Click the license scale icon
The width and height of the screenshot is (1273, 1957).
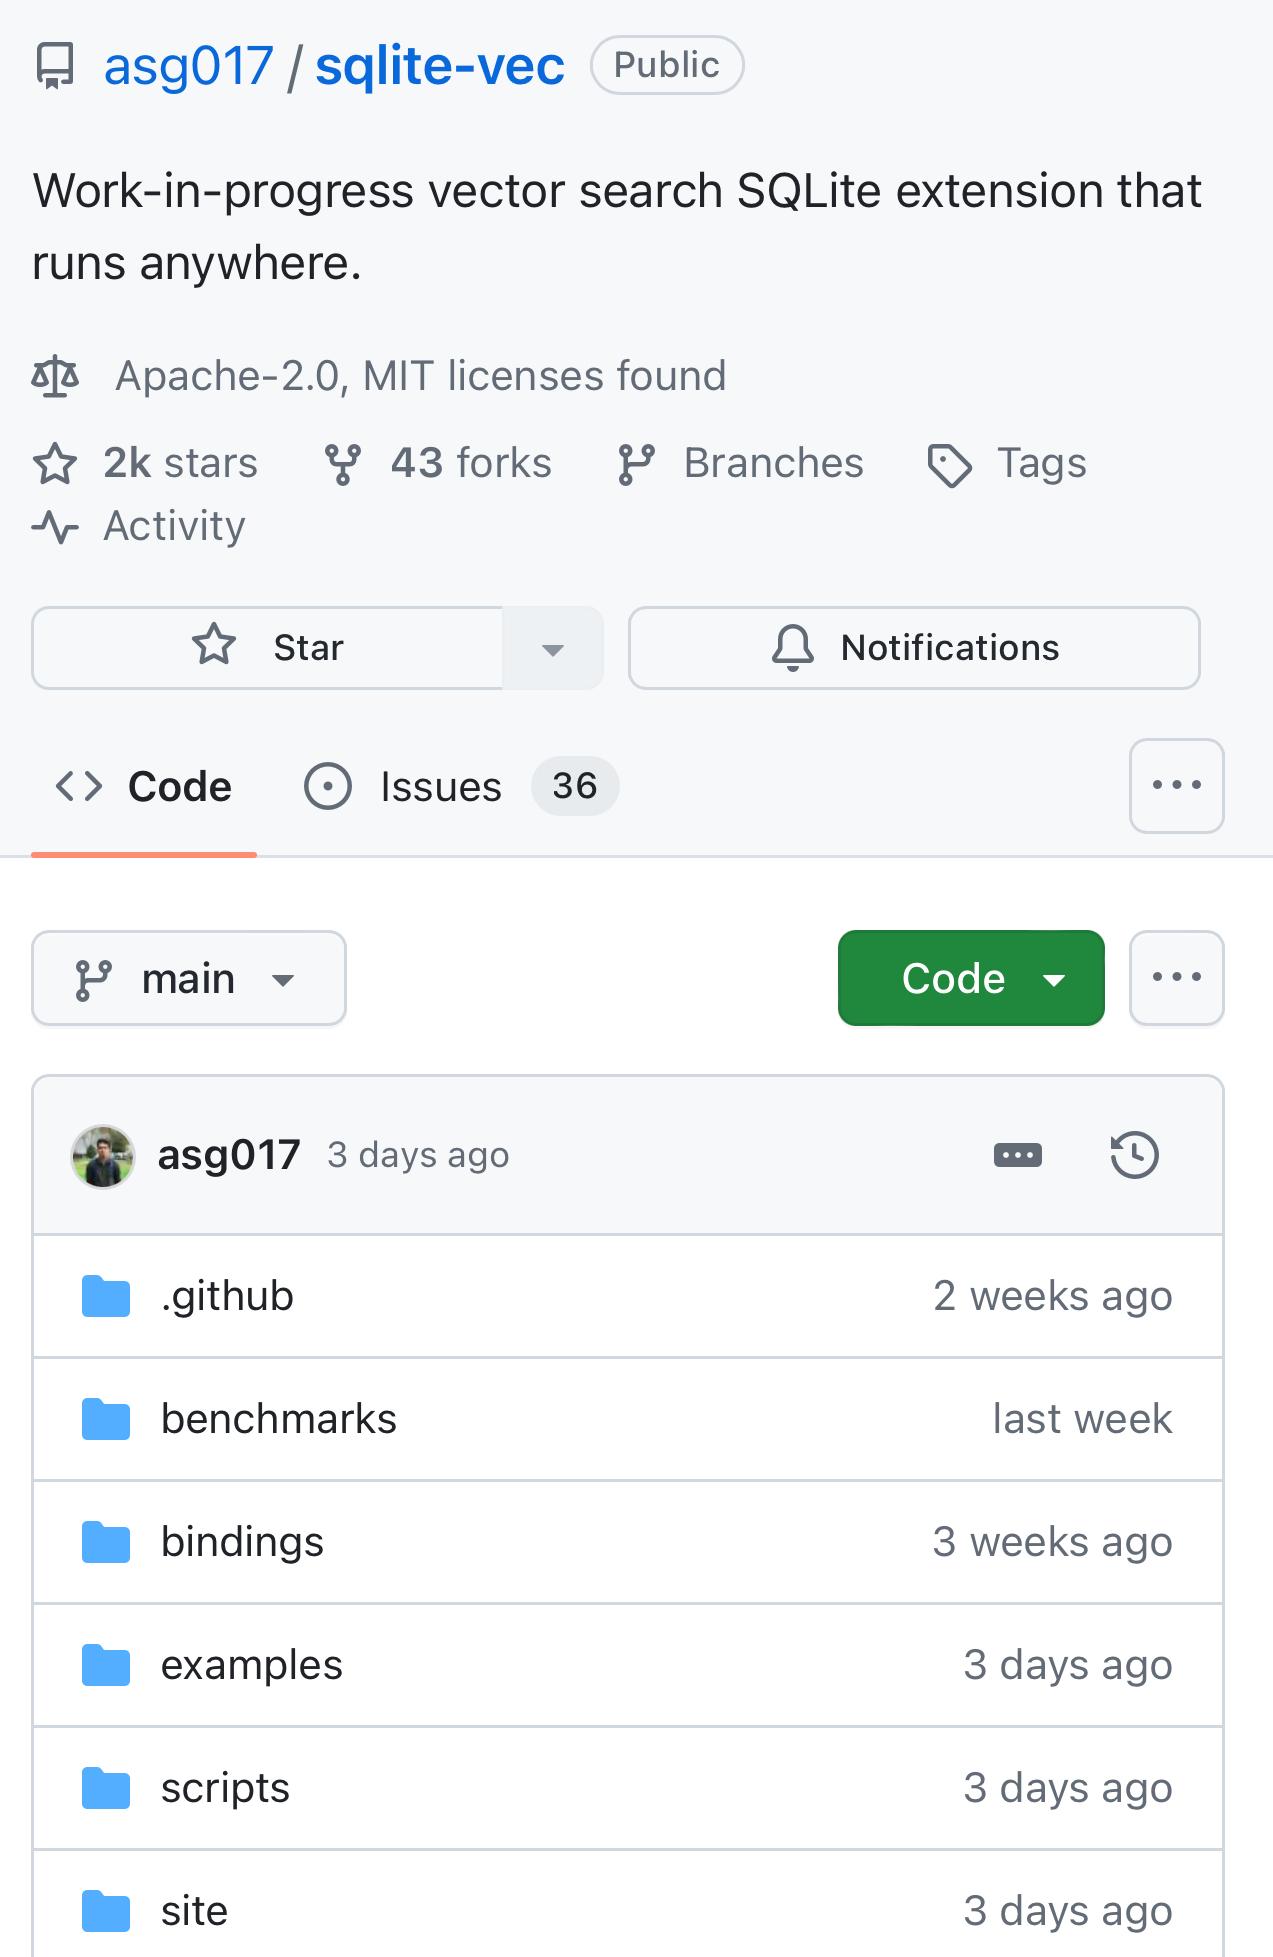57,376
